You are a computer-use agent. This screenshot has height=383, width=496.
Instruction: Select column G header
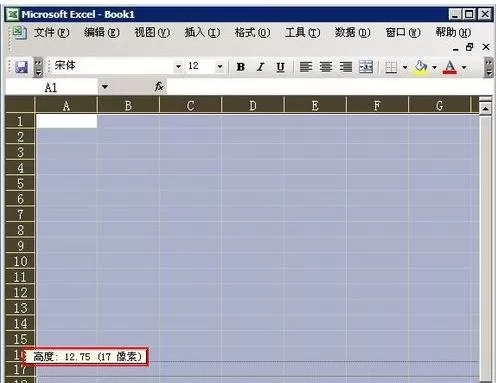pos(439,105)
